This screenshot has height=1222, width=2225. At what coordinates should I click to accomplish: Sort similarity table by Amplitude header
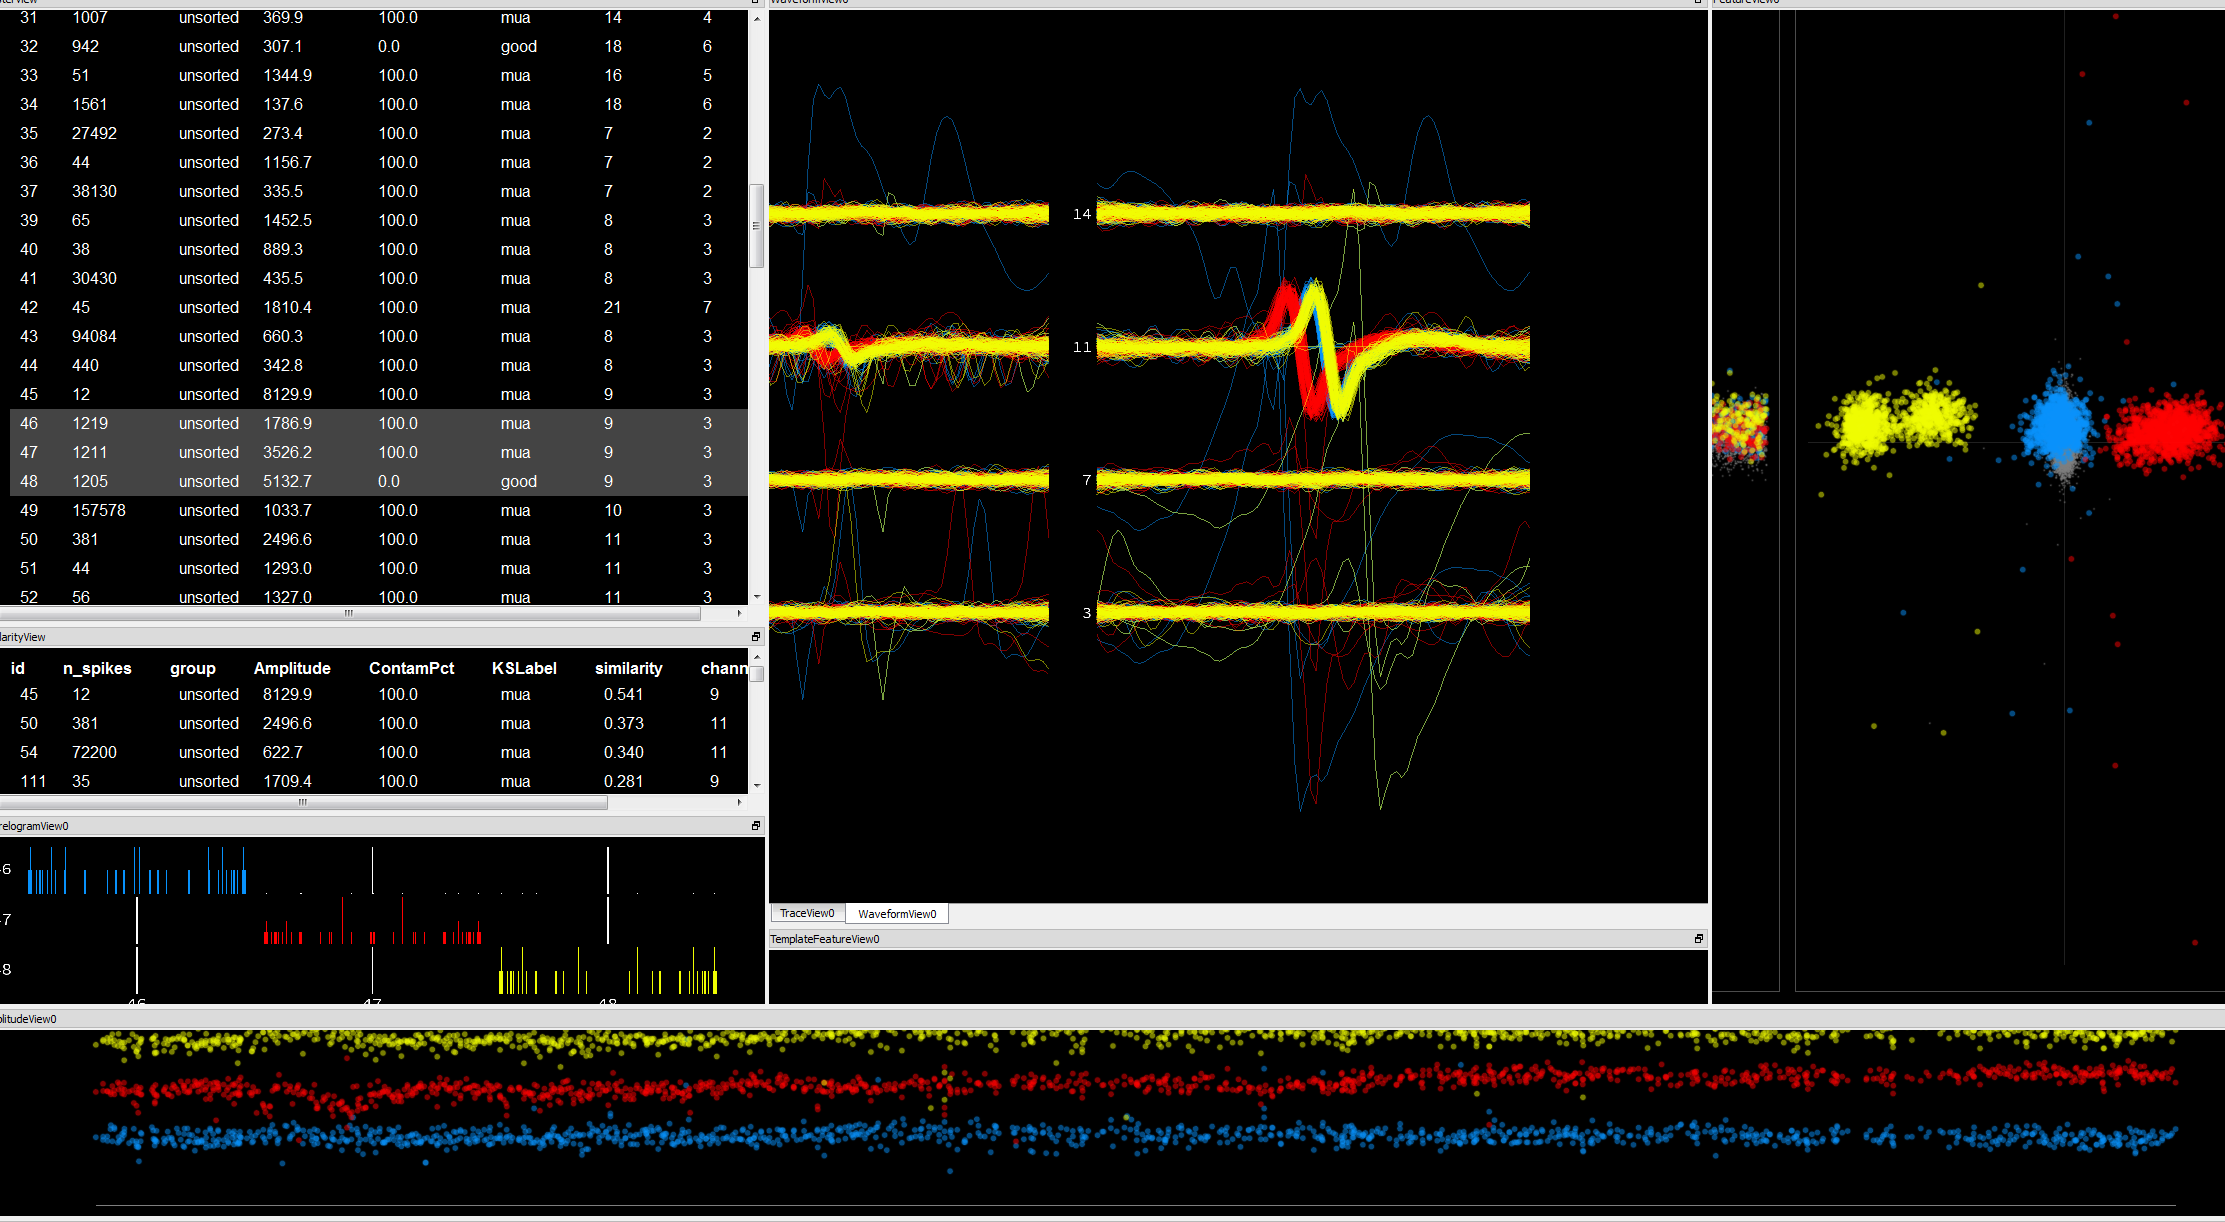[292, 668]
